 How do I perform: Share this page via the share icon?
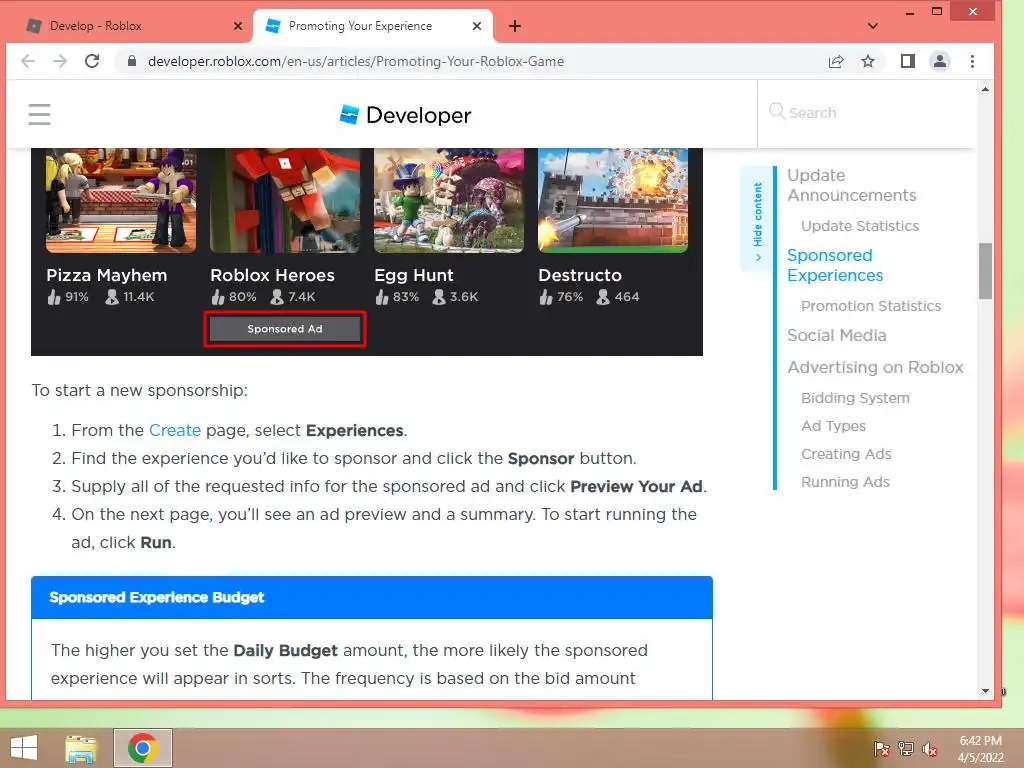[836, 61]
